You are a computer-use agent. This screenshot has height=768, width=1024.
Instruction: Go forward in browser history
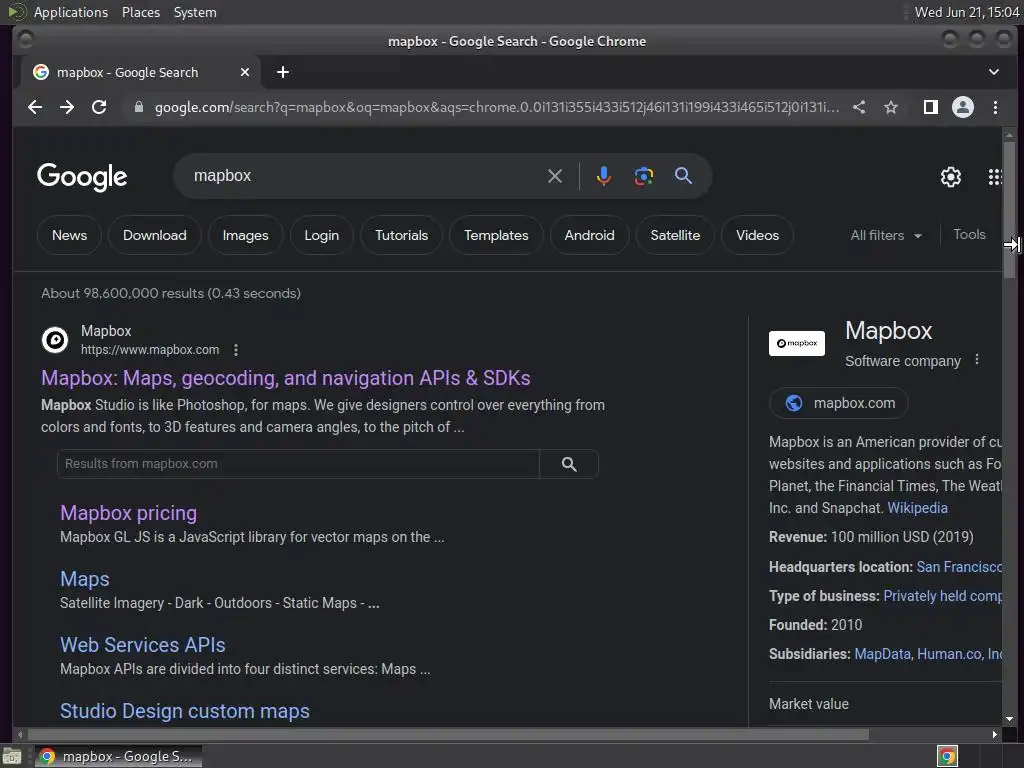pos(67,107)
